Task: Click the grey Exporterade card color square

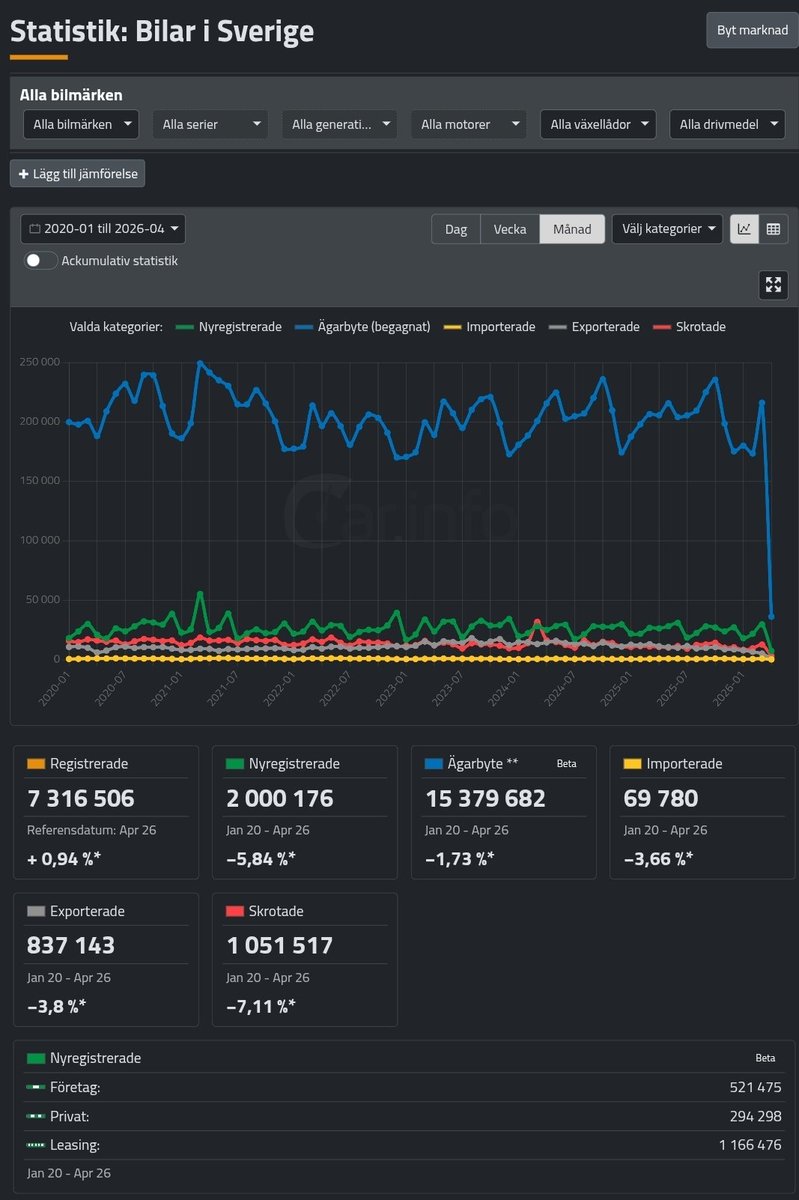Action: point(36,911)
